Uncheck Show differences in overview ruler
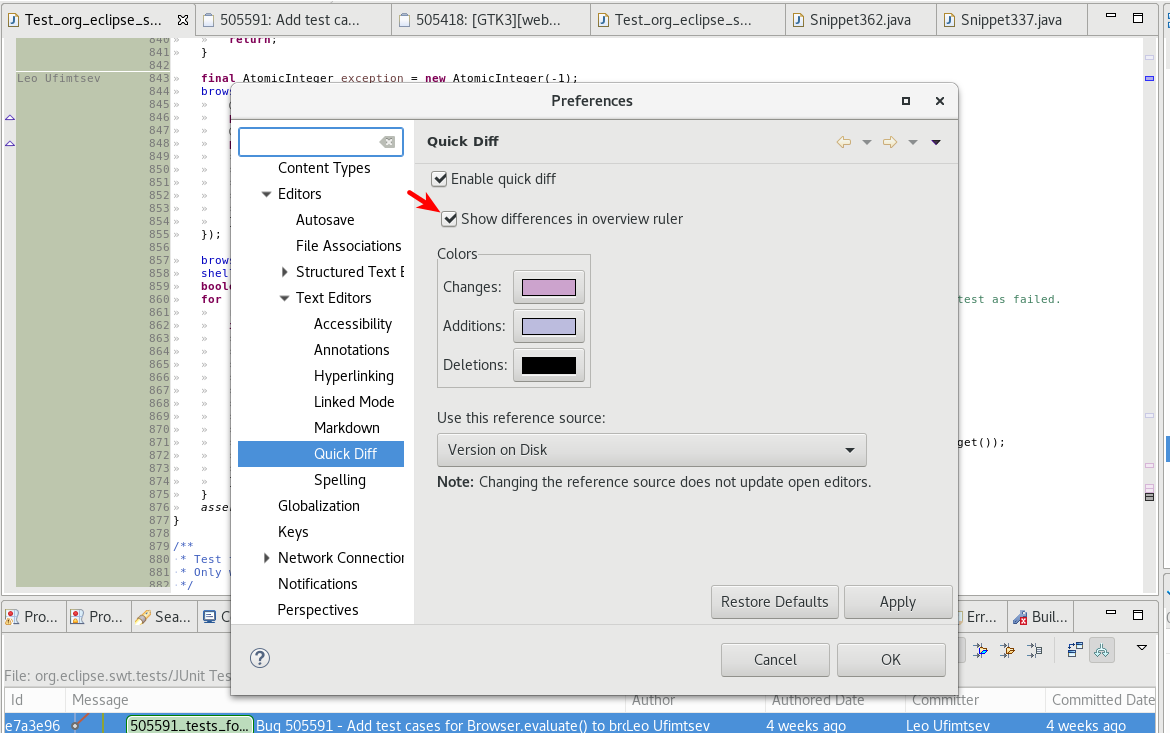1170x733 pixels. click(x=449, y=219)
